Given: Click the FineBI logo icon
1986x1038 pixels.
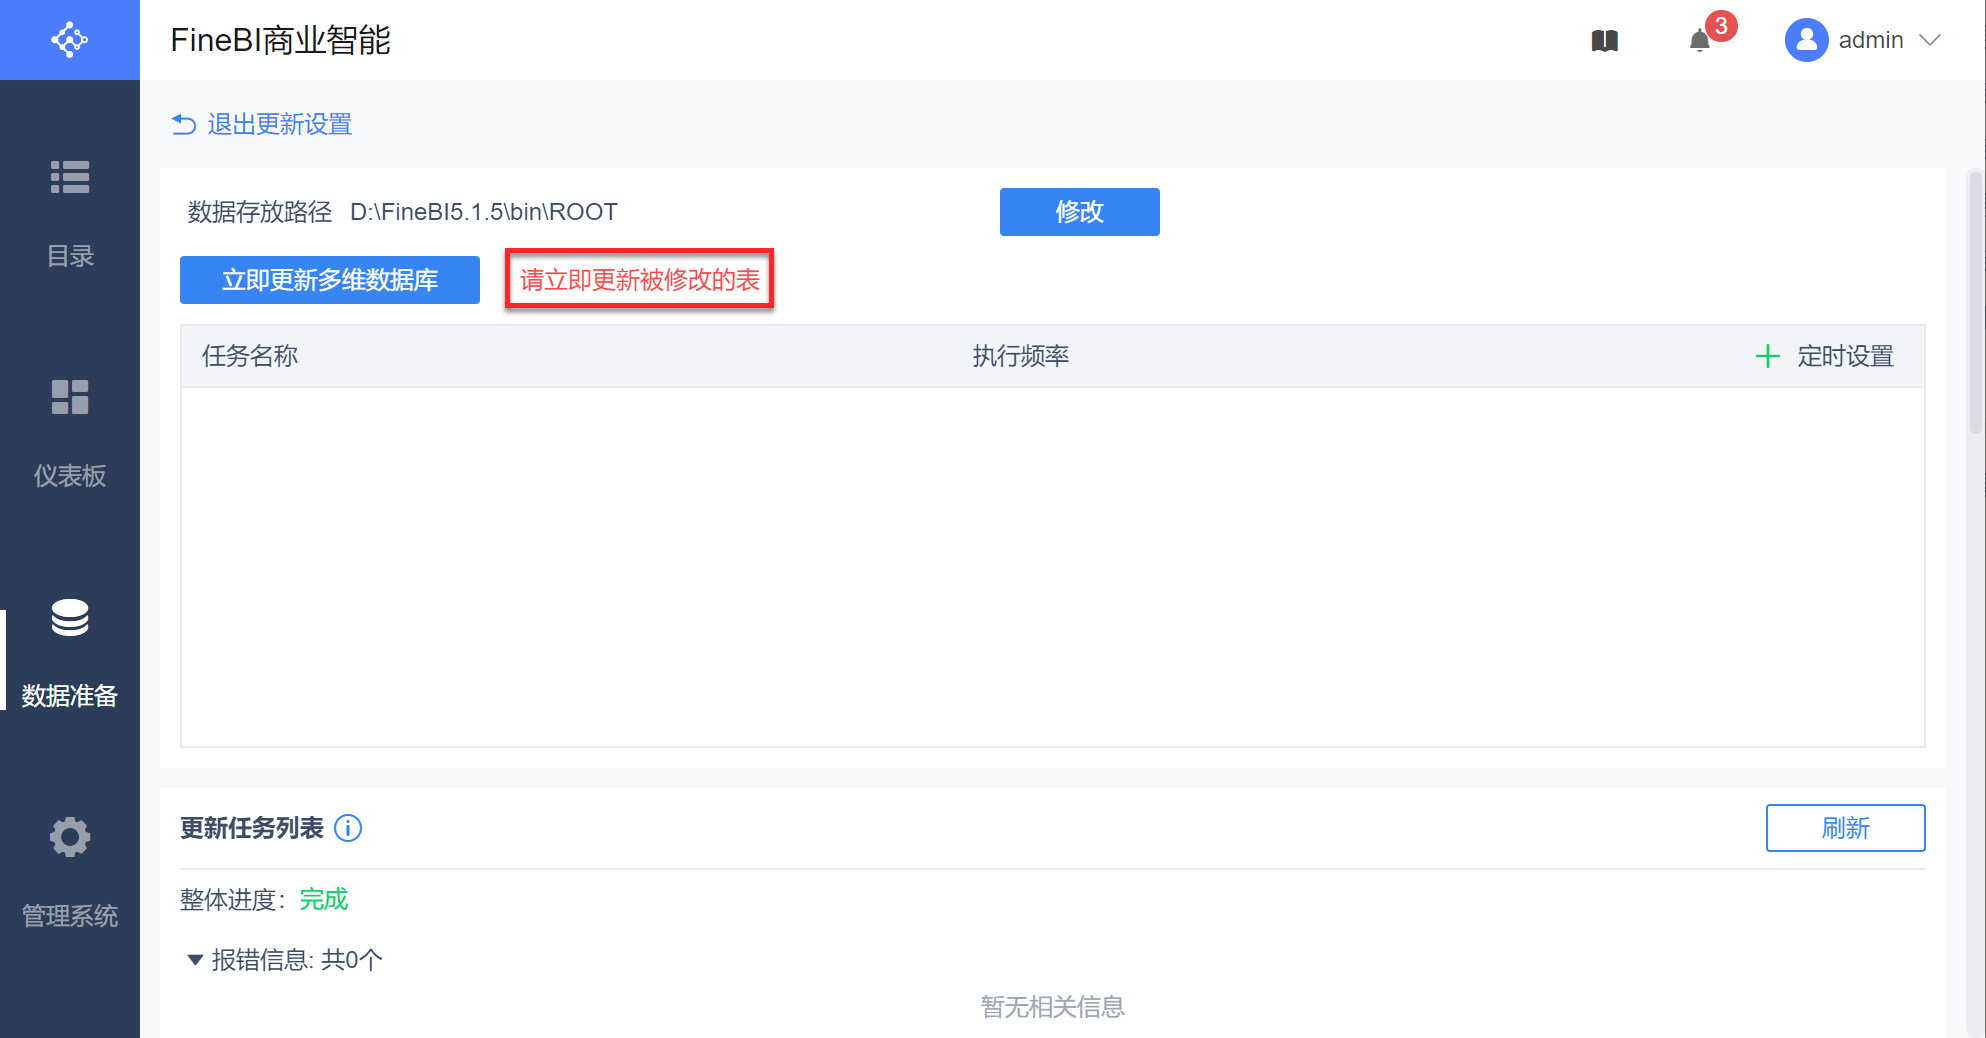Looking at the screenshot, I should [70, 40].
